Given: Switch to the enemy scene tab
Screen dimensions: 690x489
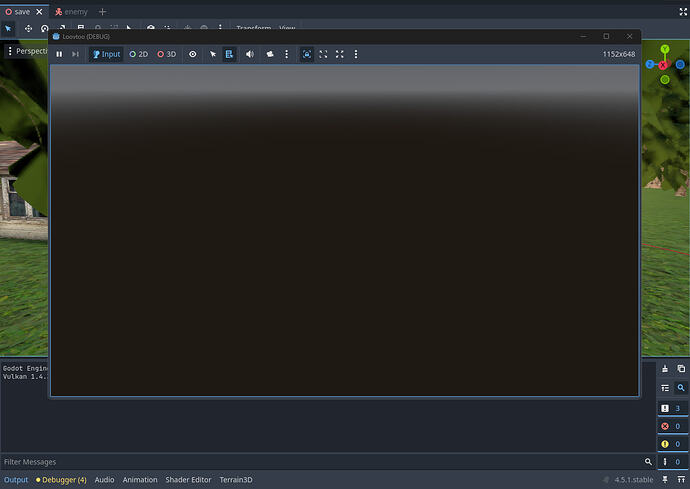Looking at the screenshot, I should pos(71,11).
